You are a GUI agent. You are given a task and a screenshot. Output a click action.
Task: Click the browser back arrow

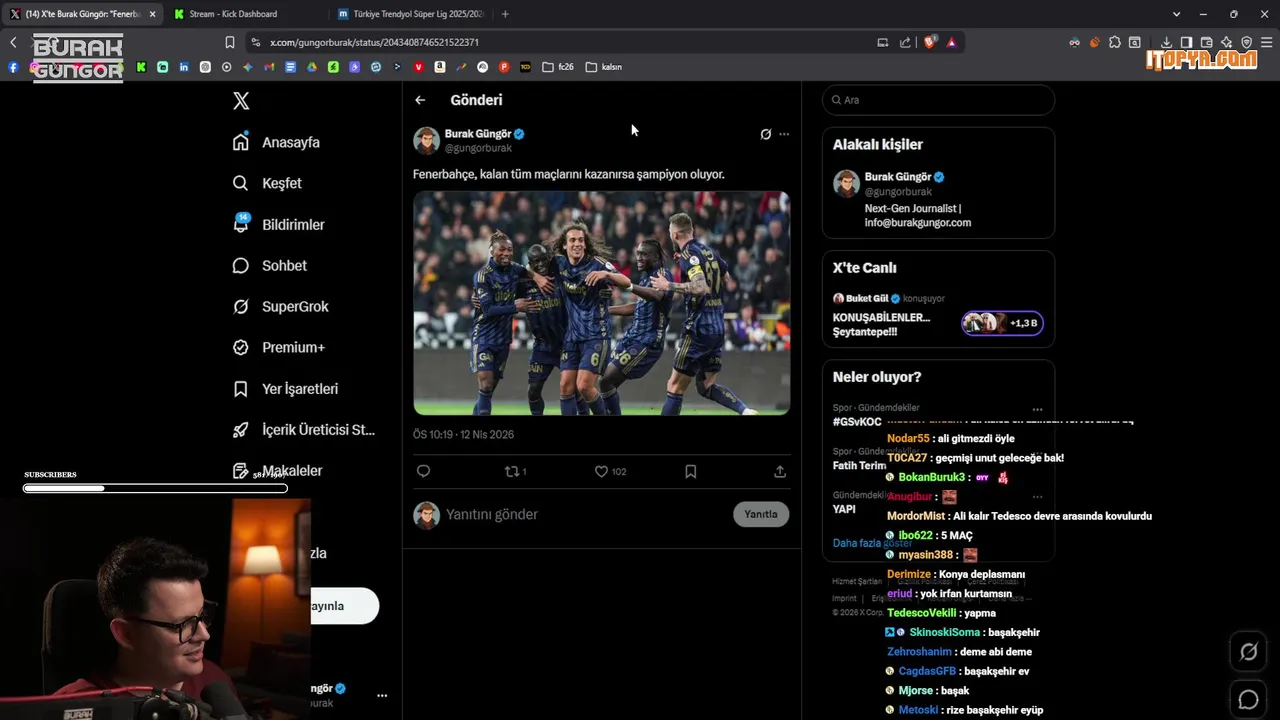tap(13, 42)
